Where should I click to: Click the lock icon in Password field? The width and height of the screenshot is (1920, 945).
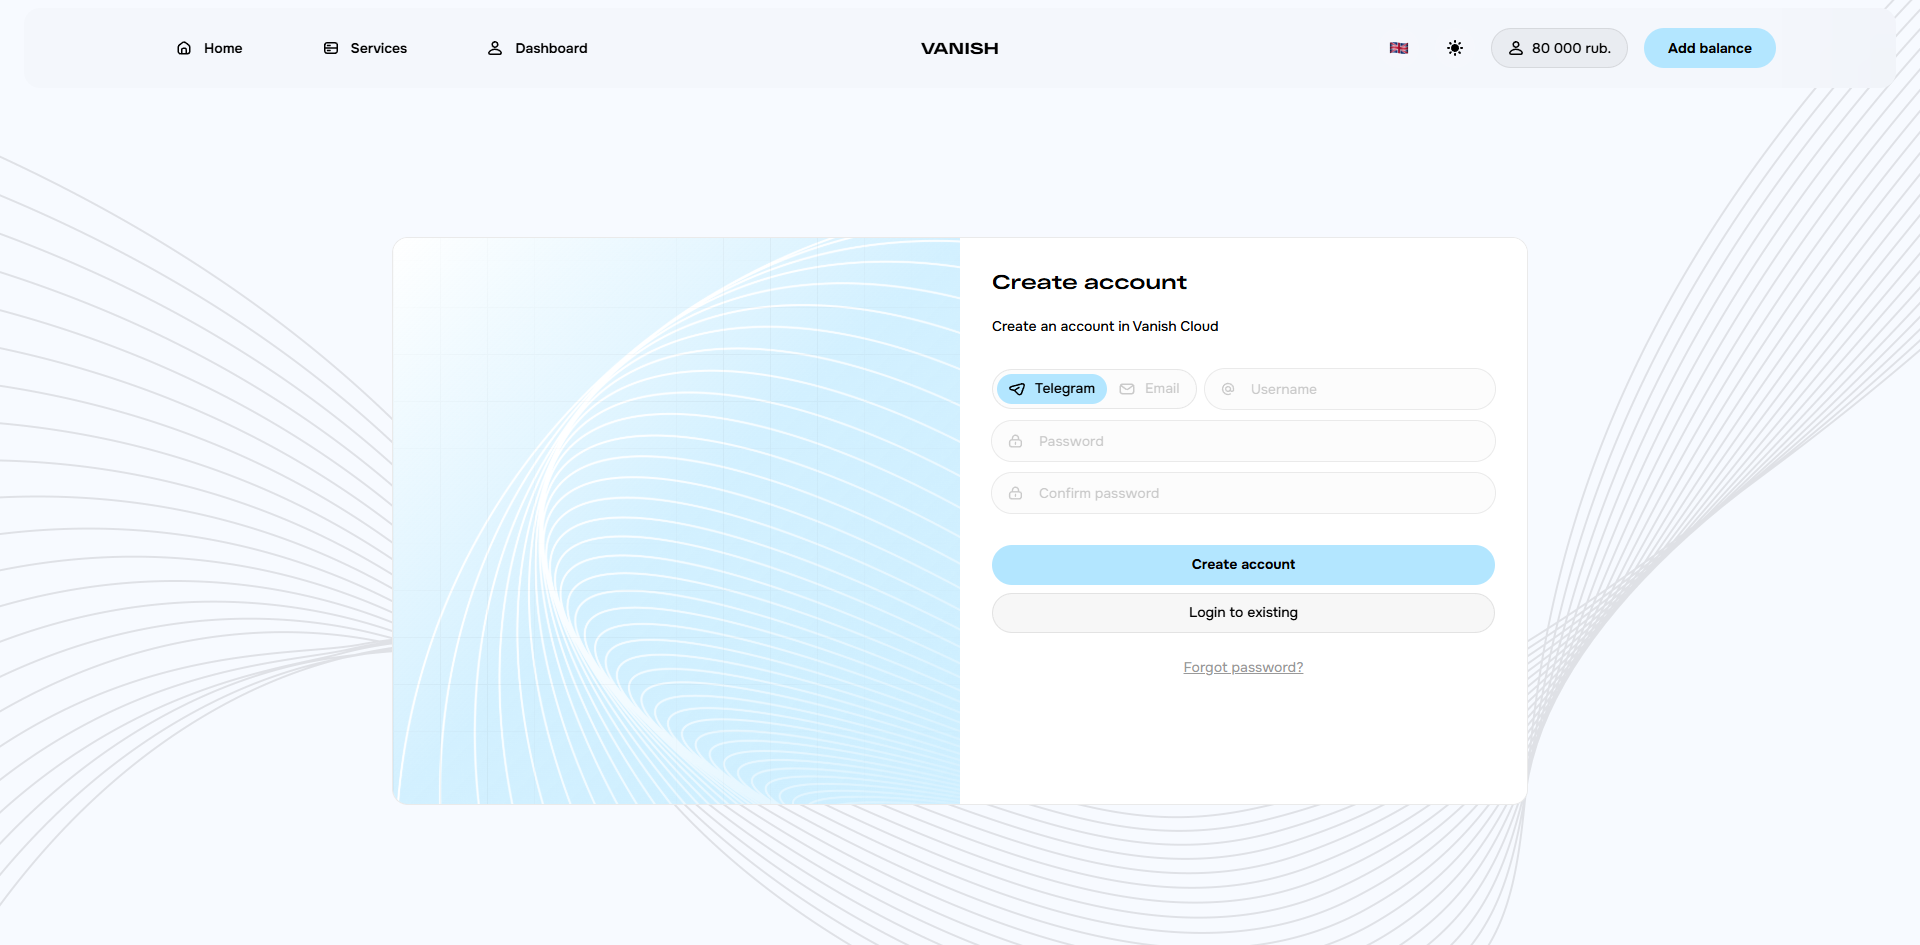(1016, 441)
